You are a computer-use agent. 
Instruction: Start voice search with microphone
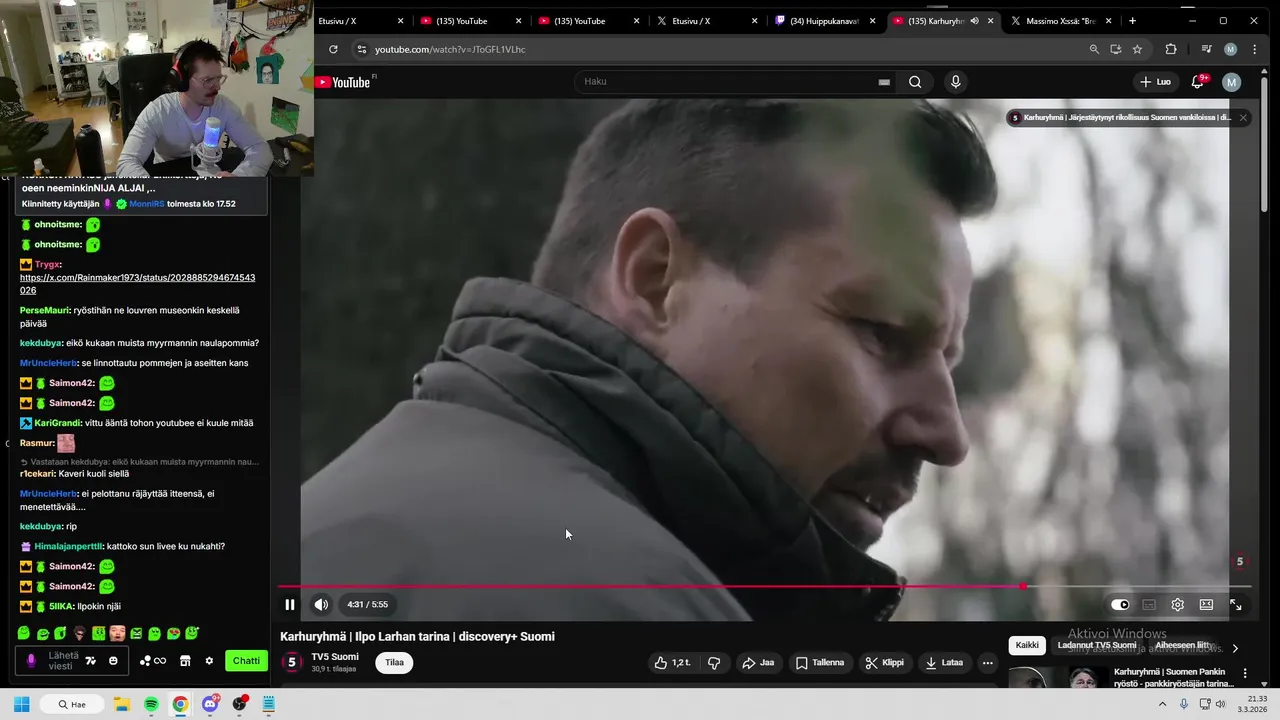[956, 82]
